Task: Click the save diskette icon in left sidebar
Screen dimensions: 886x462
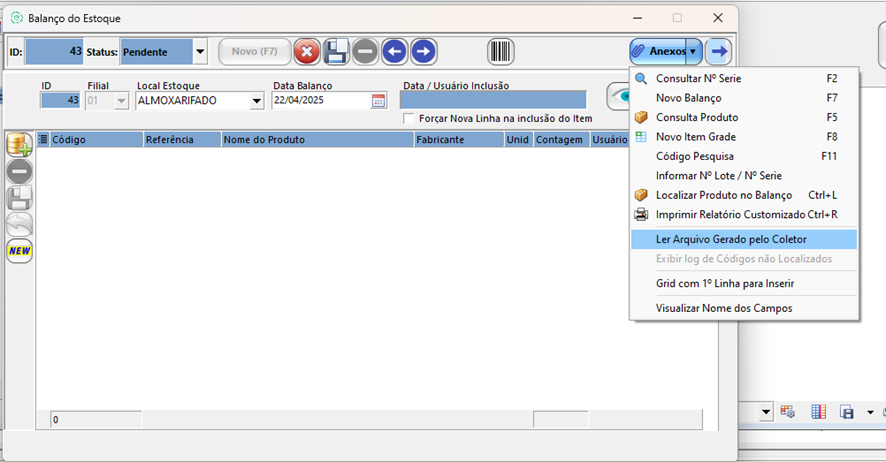Action: [19, 198]
